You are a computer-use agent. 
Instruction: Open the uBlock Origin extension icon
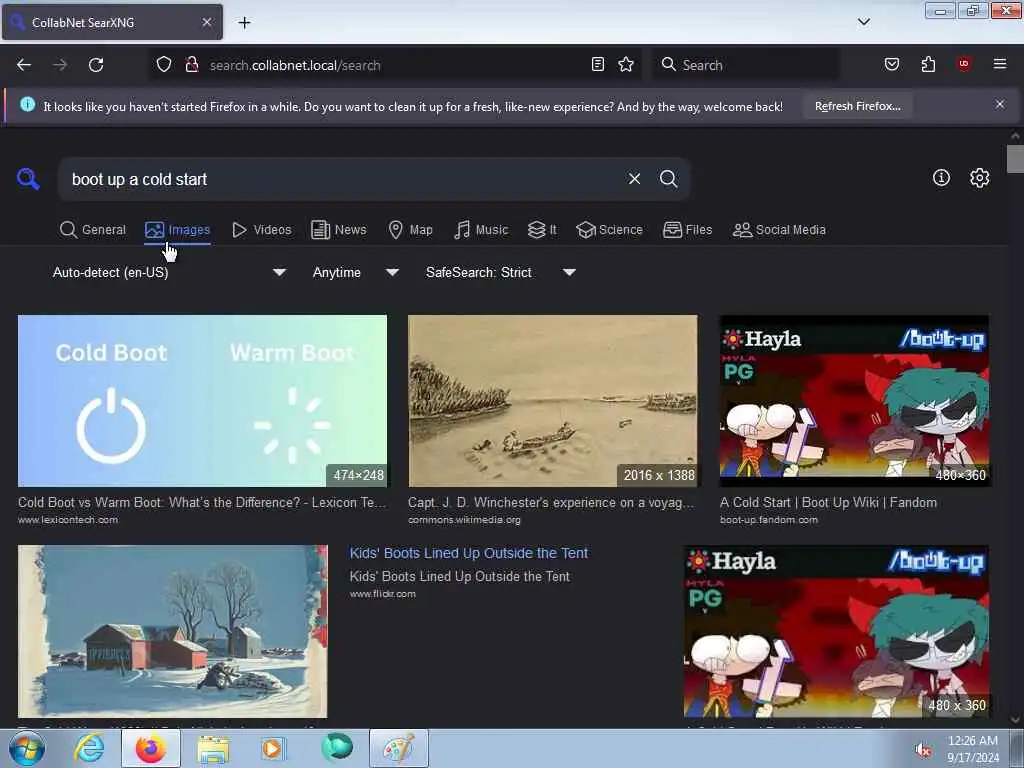pos(964,64)
